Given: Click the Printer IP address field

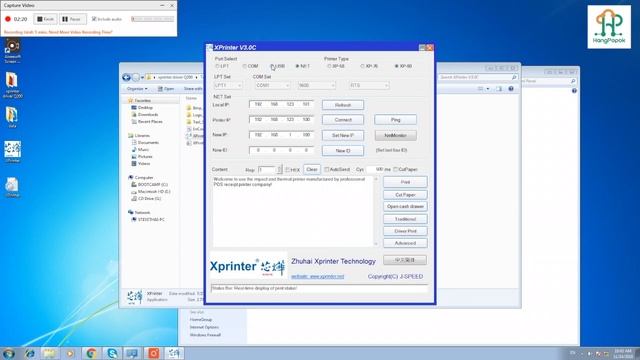Looking at the screenshot, I should 282,120.
